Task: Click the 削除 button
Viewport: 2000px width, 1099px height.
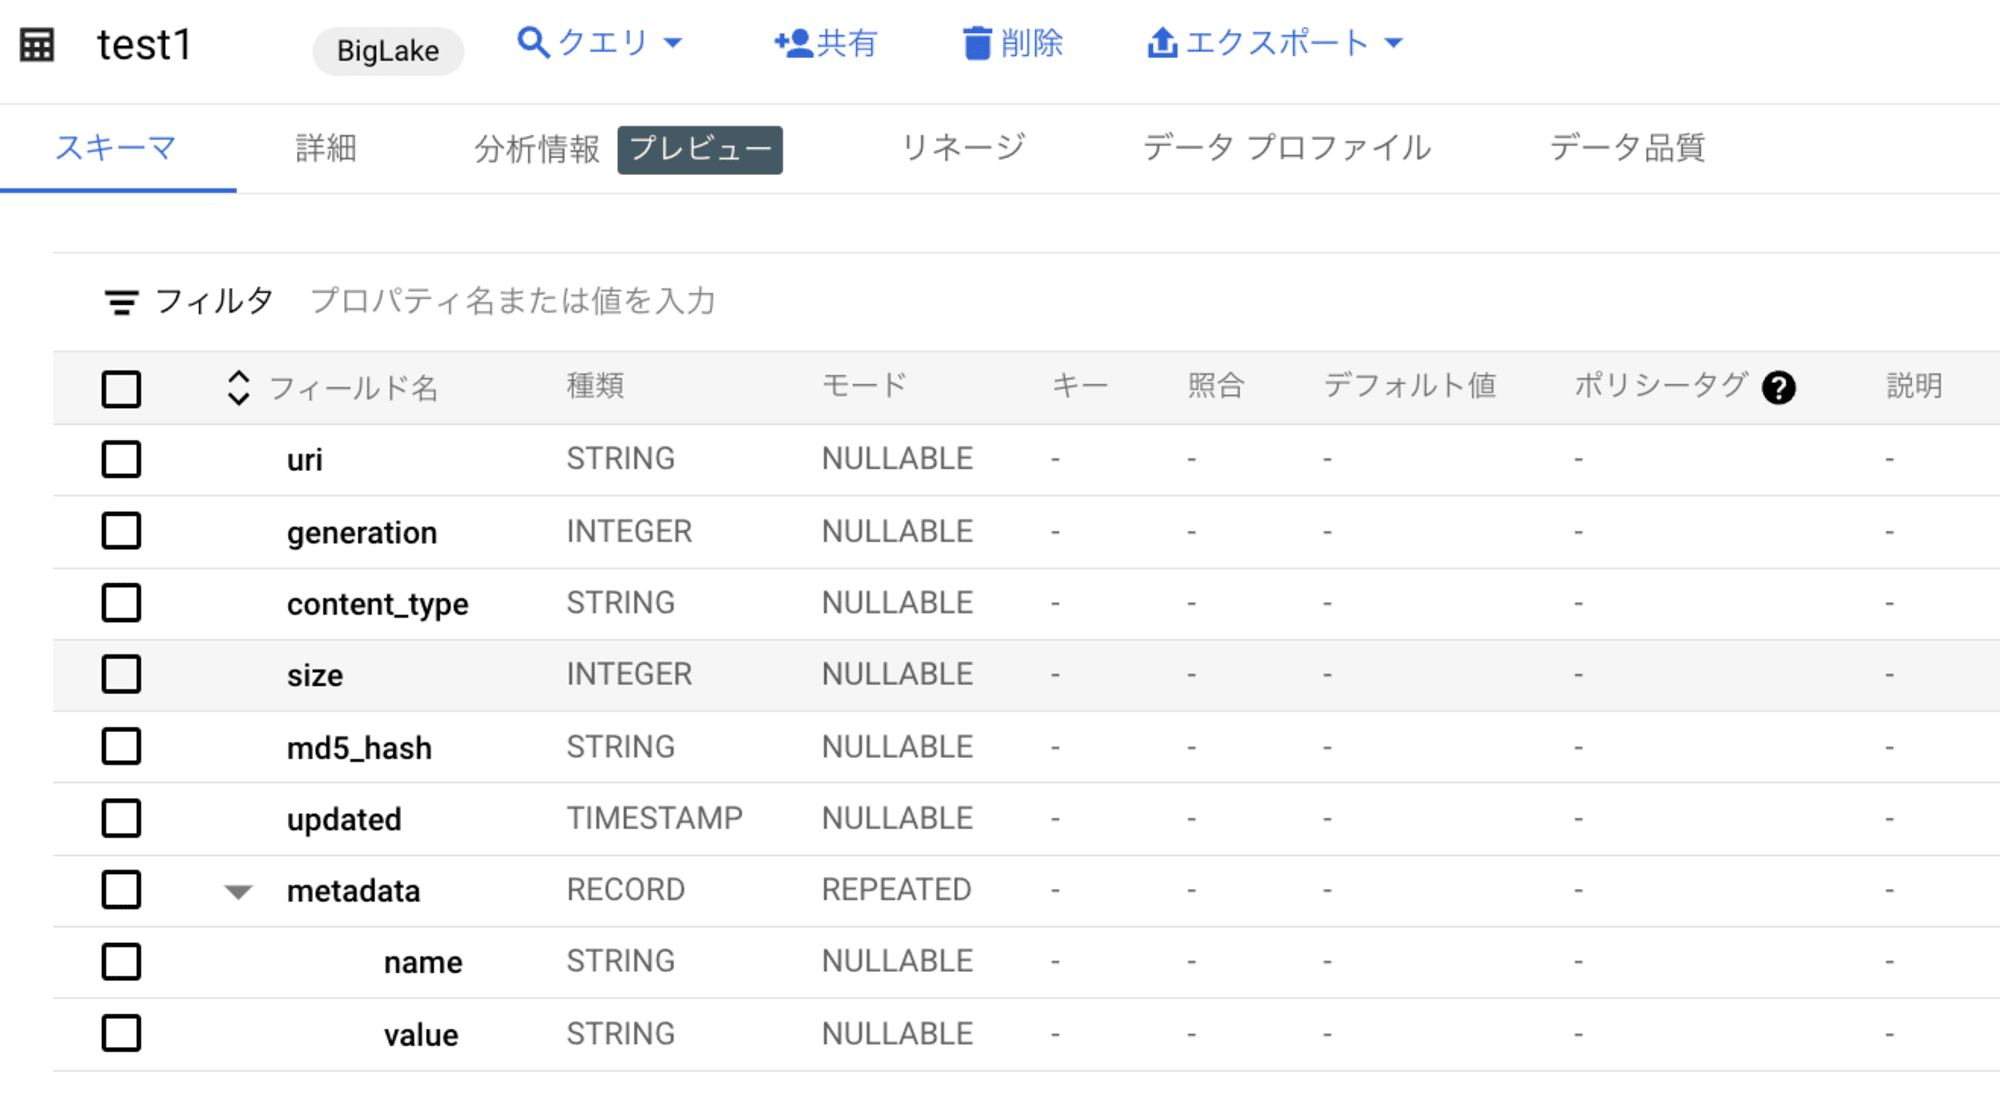Action: pyautogui.click(x=1012, y=43)
